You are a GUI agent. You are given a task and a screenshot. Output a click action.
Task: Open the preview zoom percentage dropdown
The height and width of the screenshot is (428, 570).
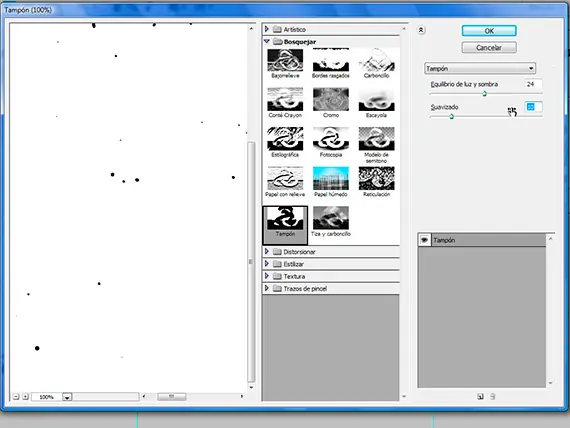click(67, 397)
